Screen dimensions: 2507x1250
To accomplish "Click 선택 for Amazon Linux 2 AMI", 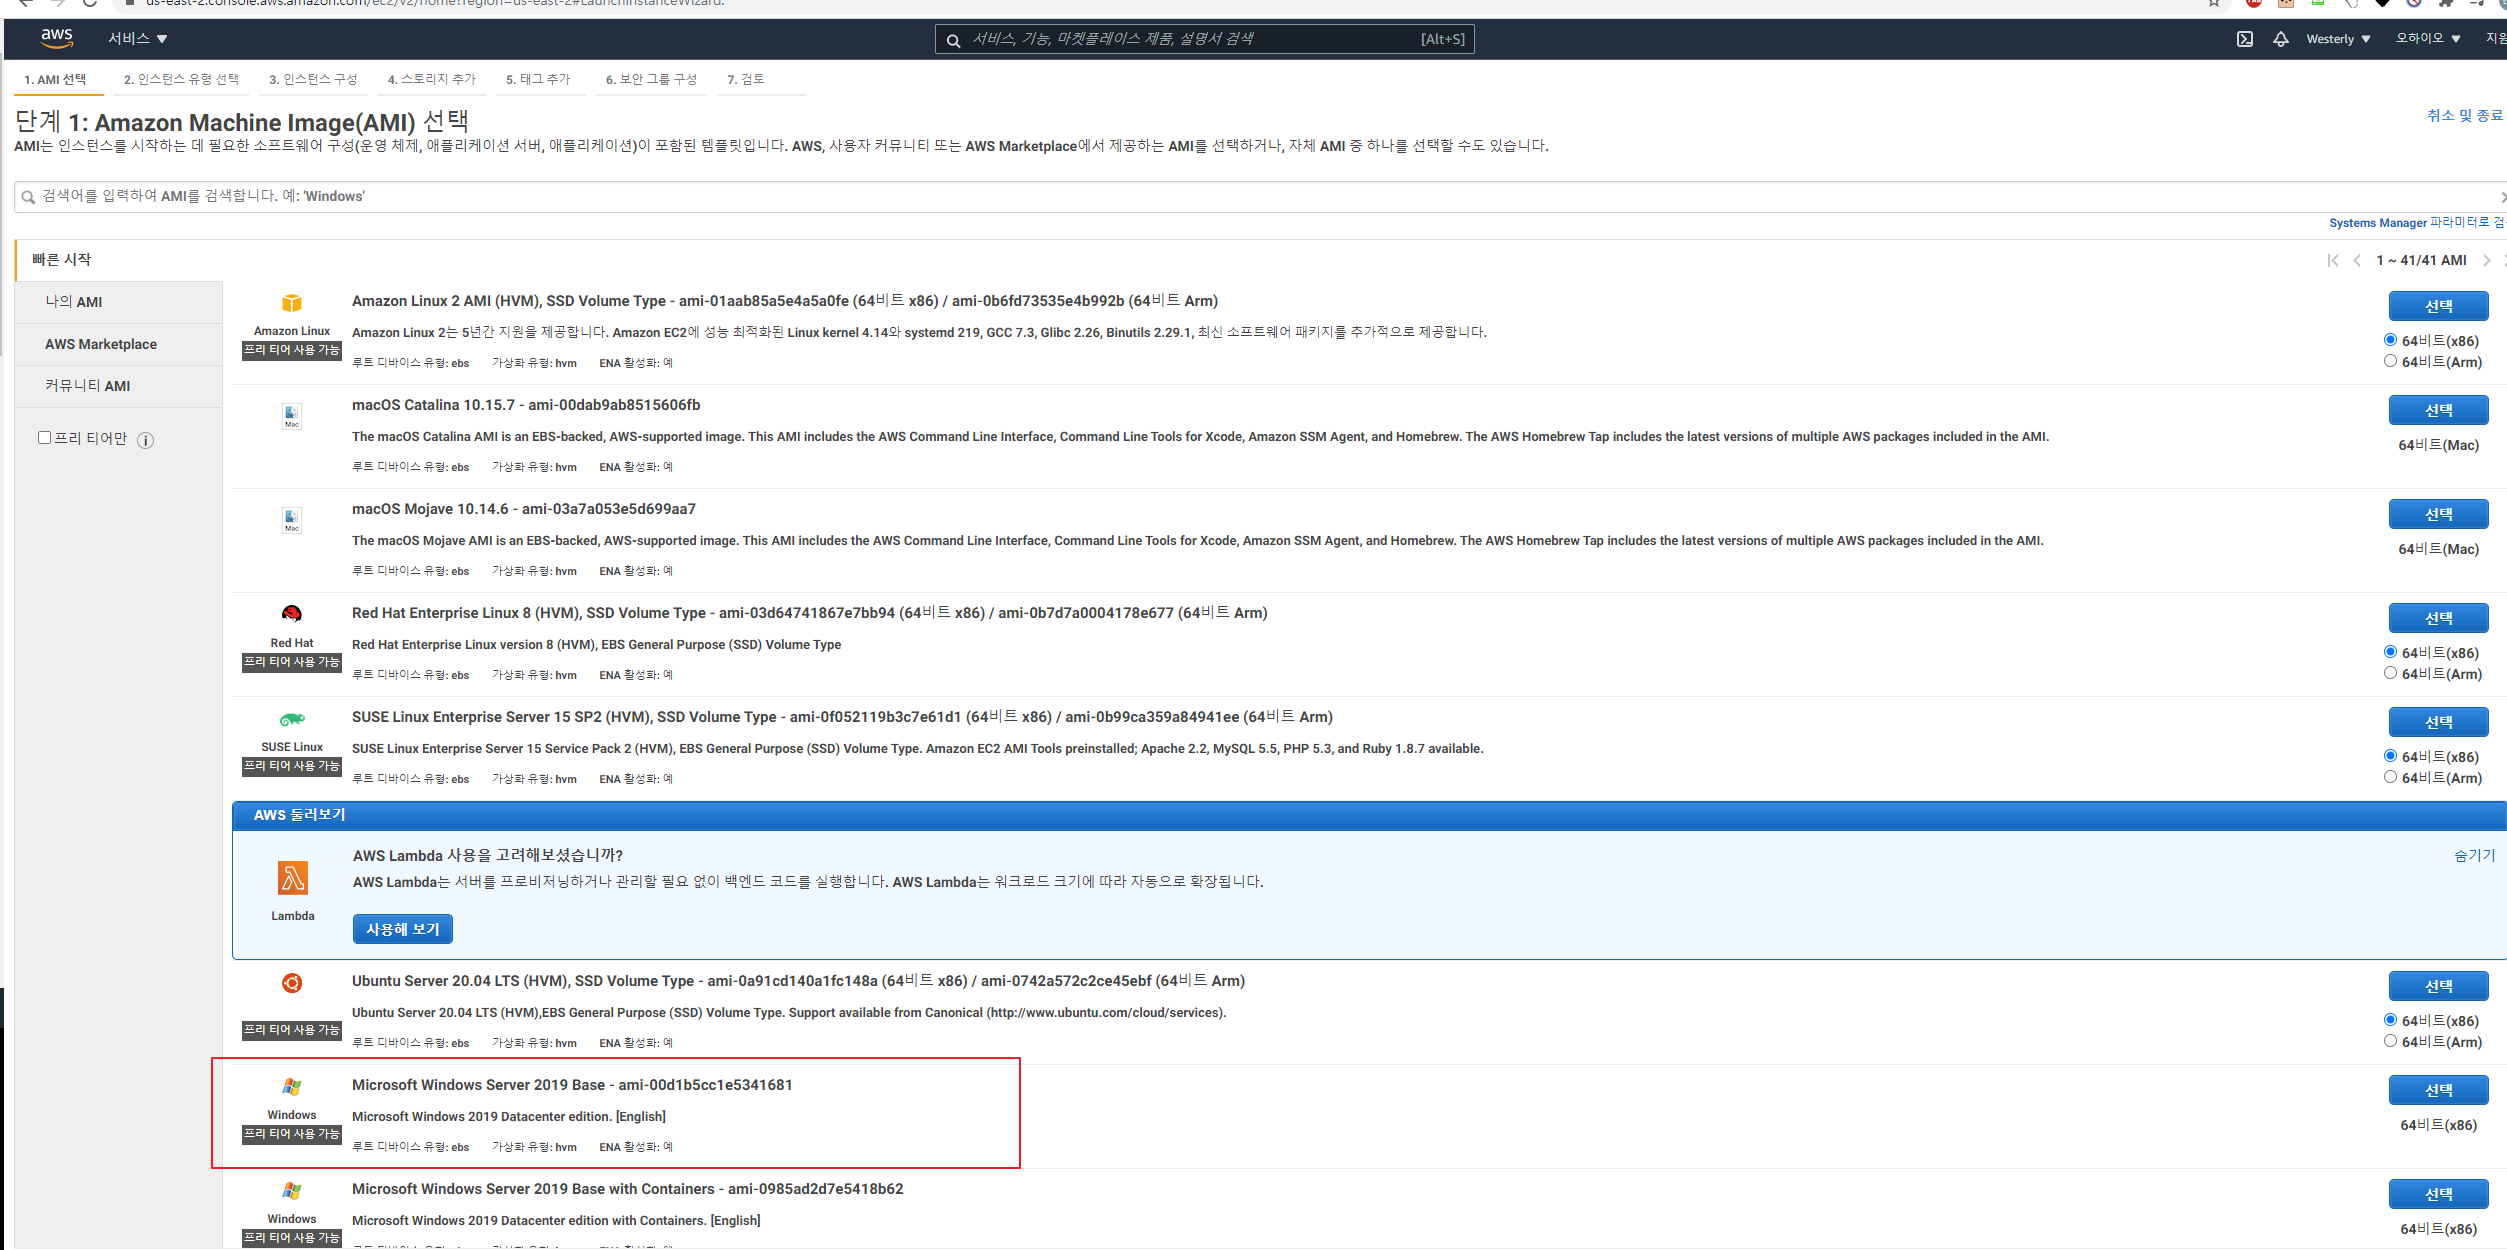I will pos(2438,307).
